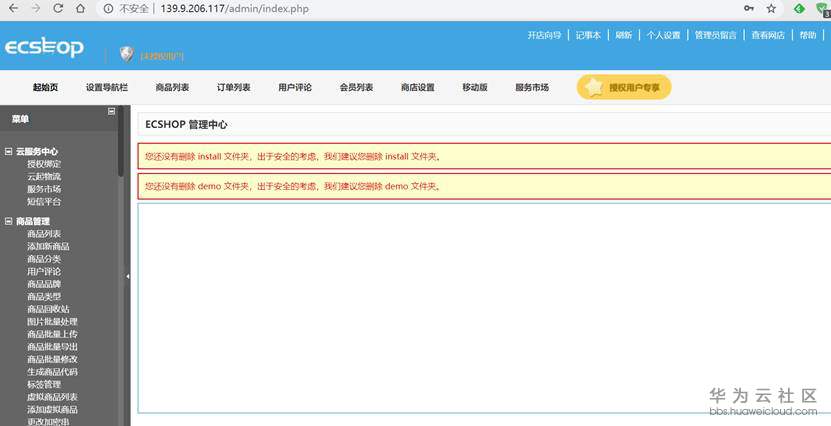The height and width of the screenshot is (426, 831).
Task: Open the 帮助 link
Action: 808,35
